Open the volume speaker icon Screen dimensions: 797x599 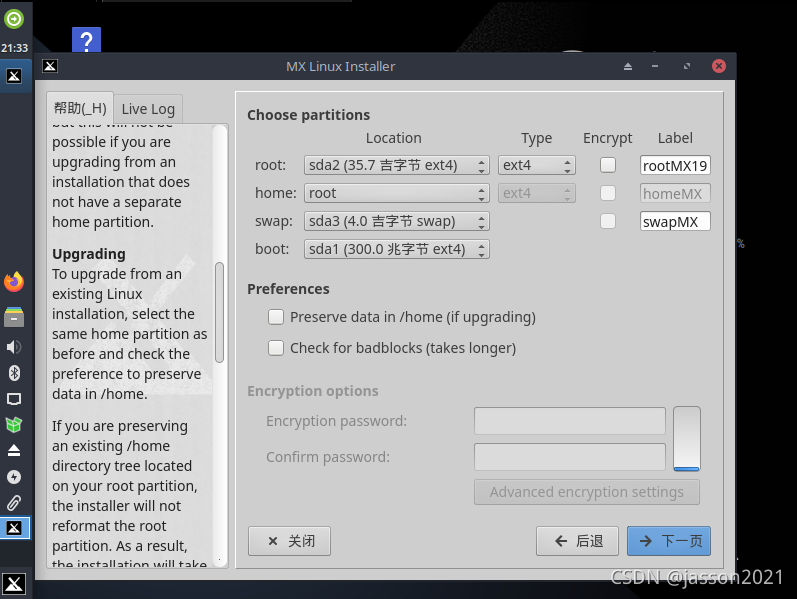(14, 347)
